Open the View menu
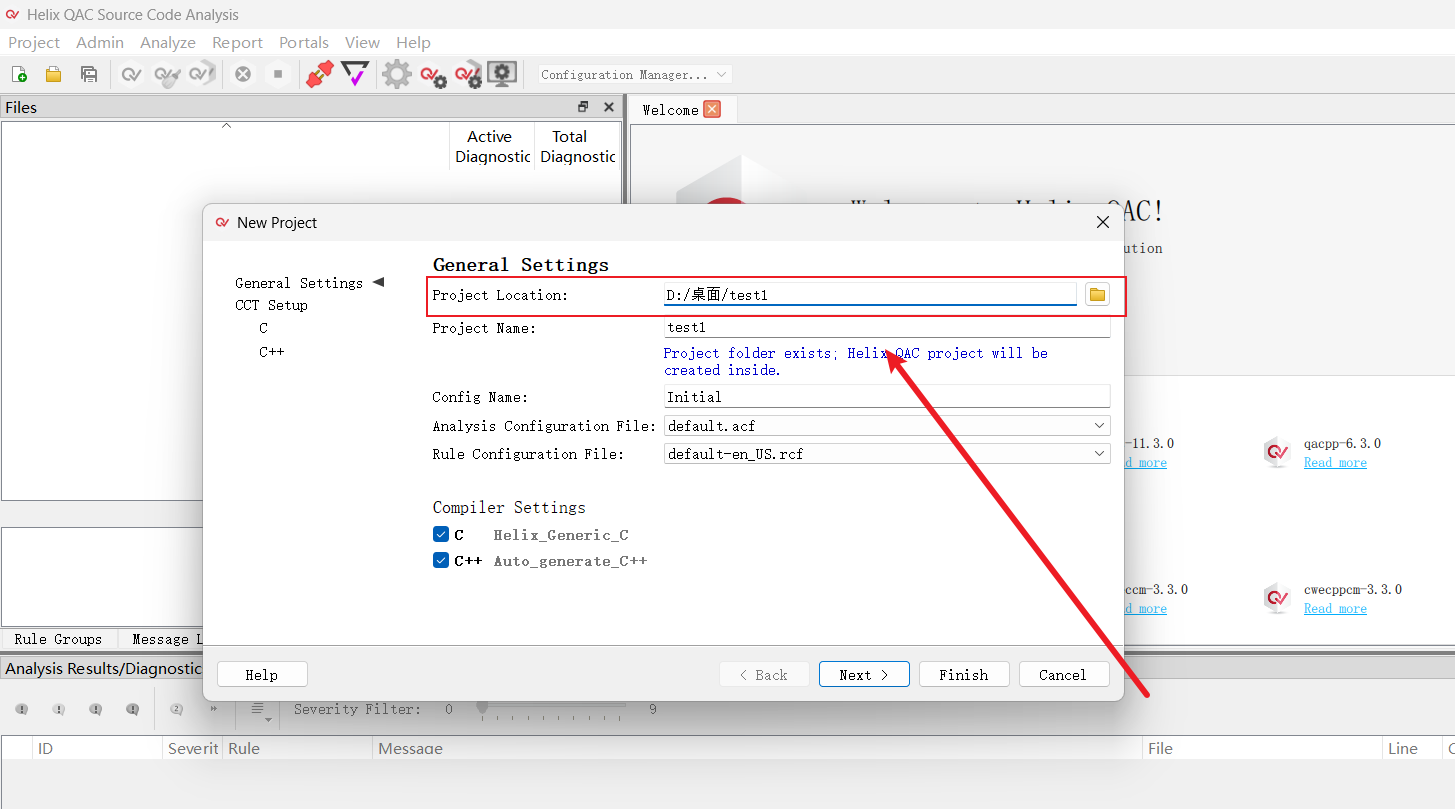1455x809 pixels. (x=362, y=42)
